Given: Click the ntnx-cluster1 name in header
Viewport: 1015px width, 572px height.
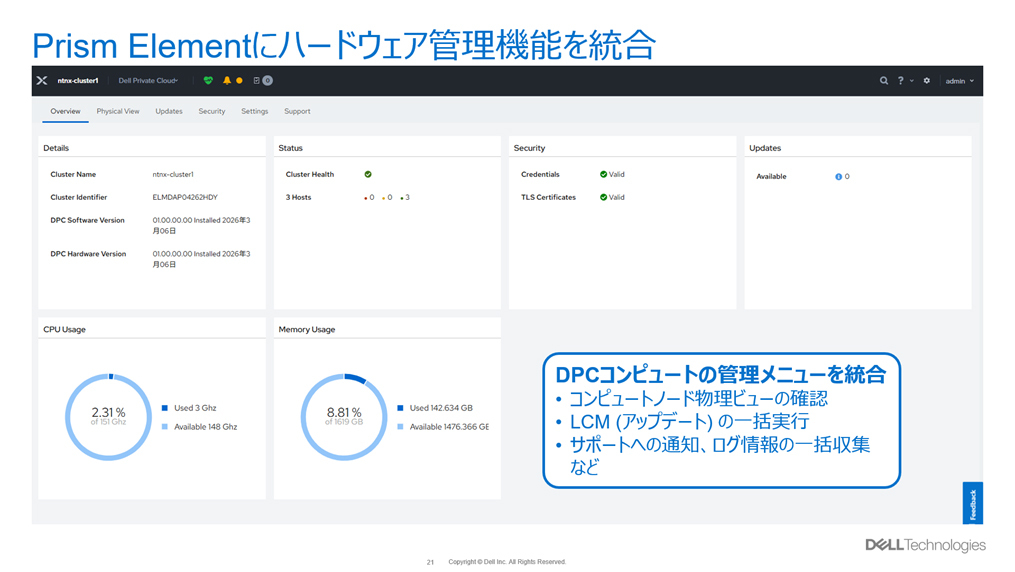Looking at the screenshot, I should click(78, 80).
